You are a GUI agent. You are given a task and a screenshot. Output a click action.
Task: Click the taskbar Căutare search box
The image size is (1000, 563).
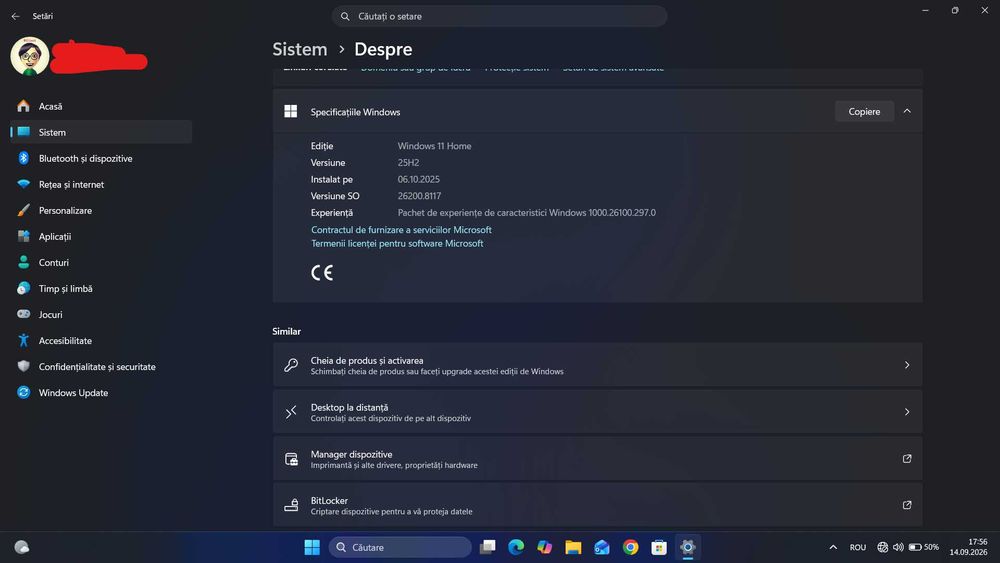400,547
